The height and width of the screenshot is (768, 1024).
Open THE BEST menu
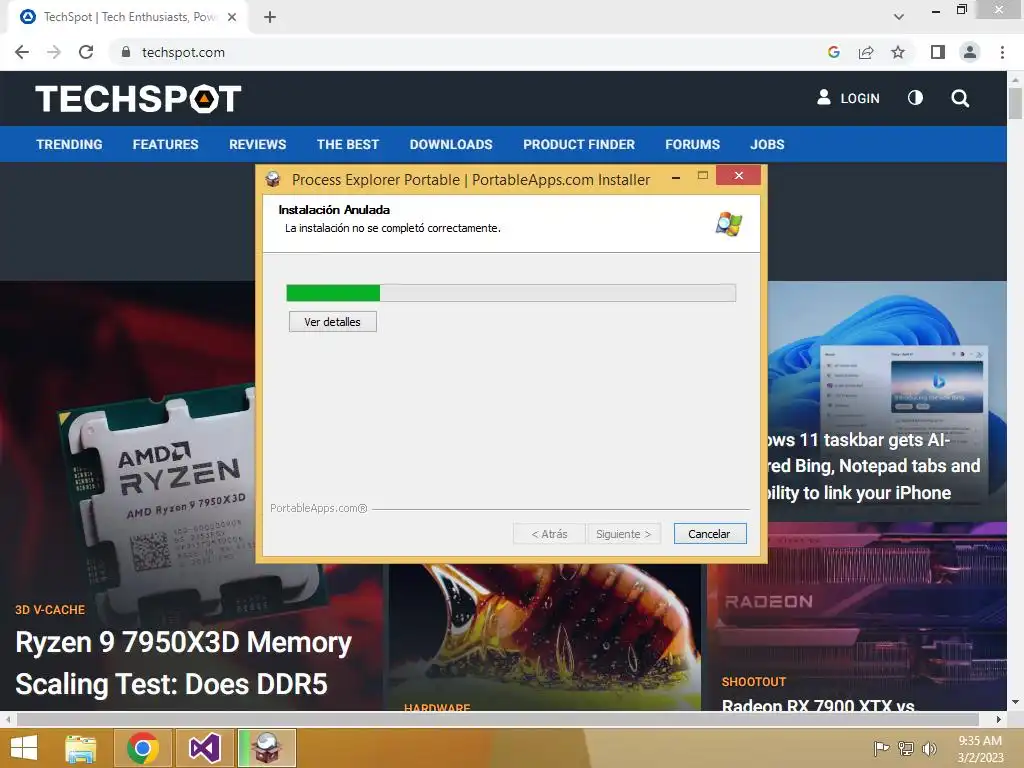pos(348,144)
